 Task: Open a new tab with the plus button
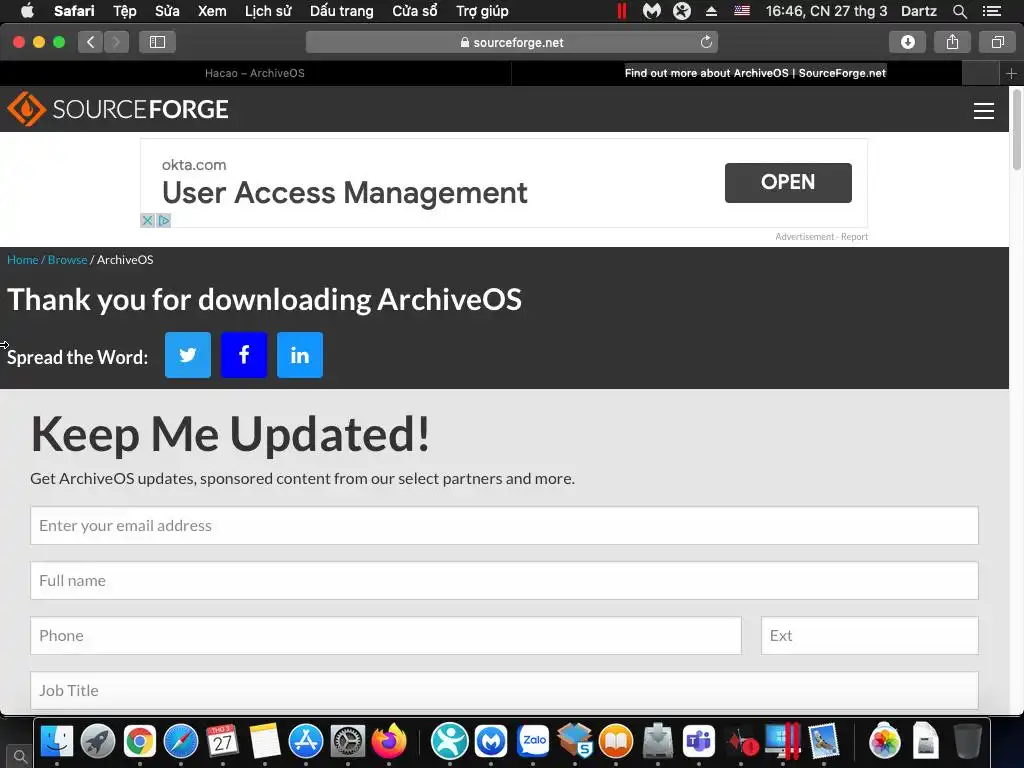[x=1011, y=73]
